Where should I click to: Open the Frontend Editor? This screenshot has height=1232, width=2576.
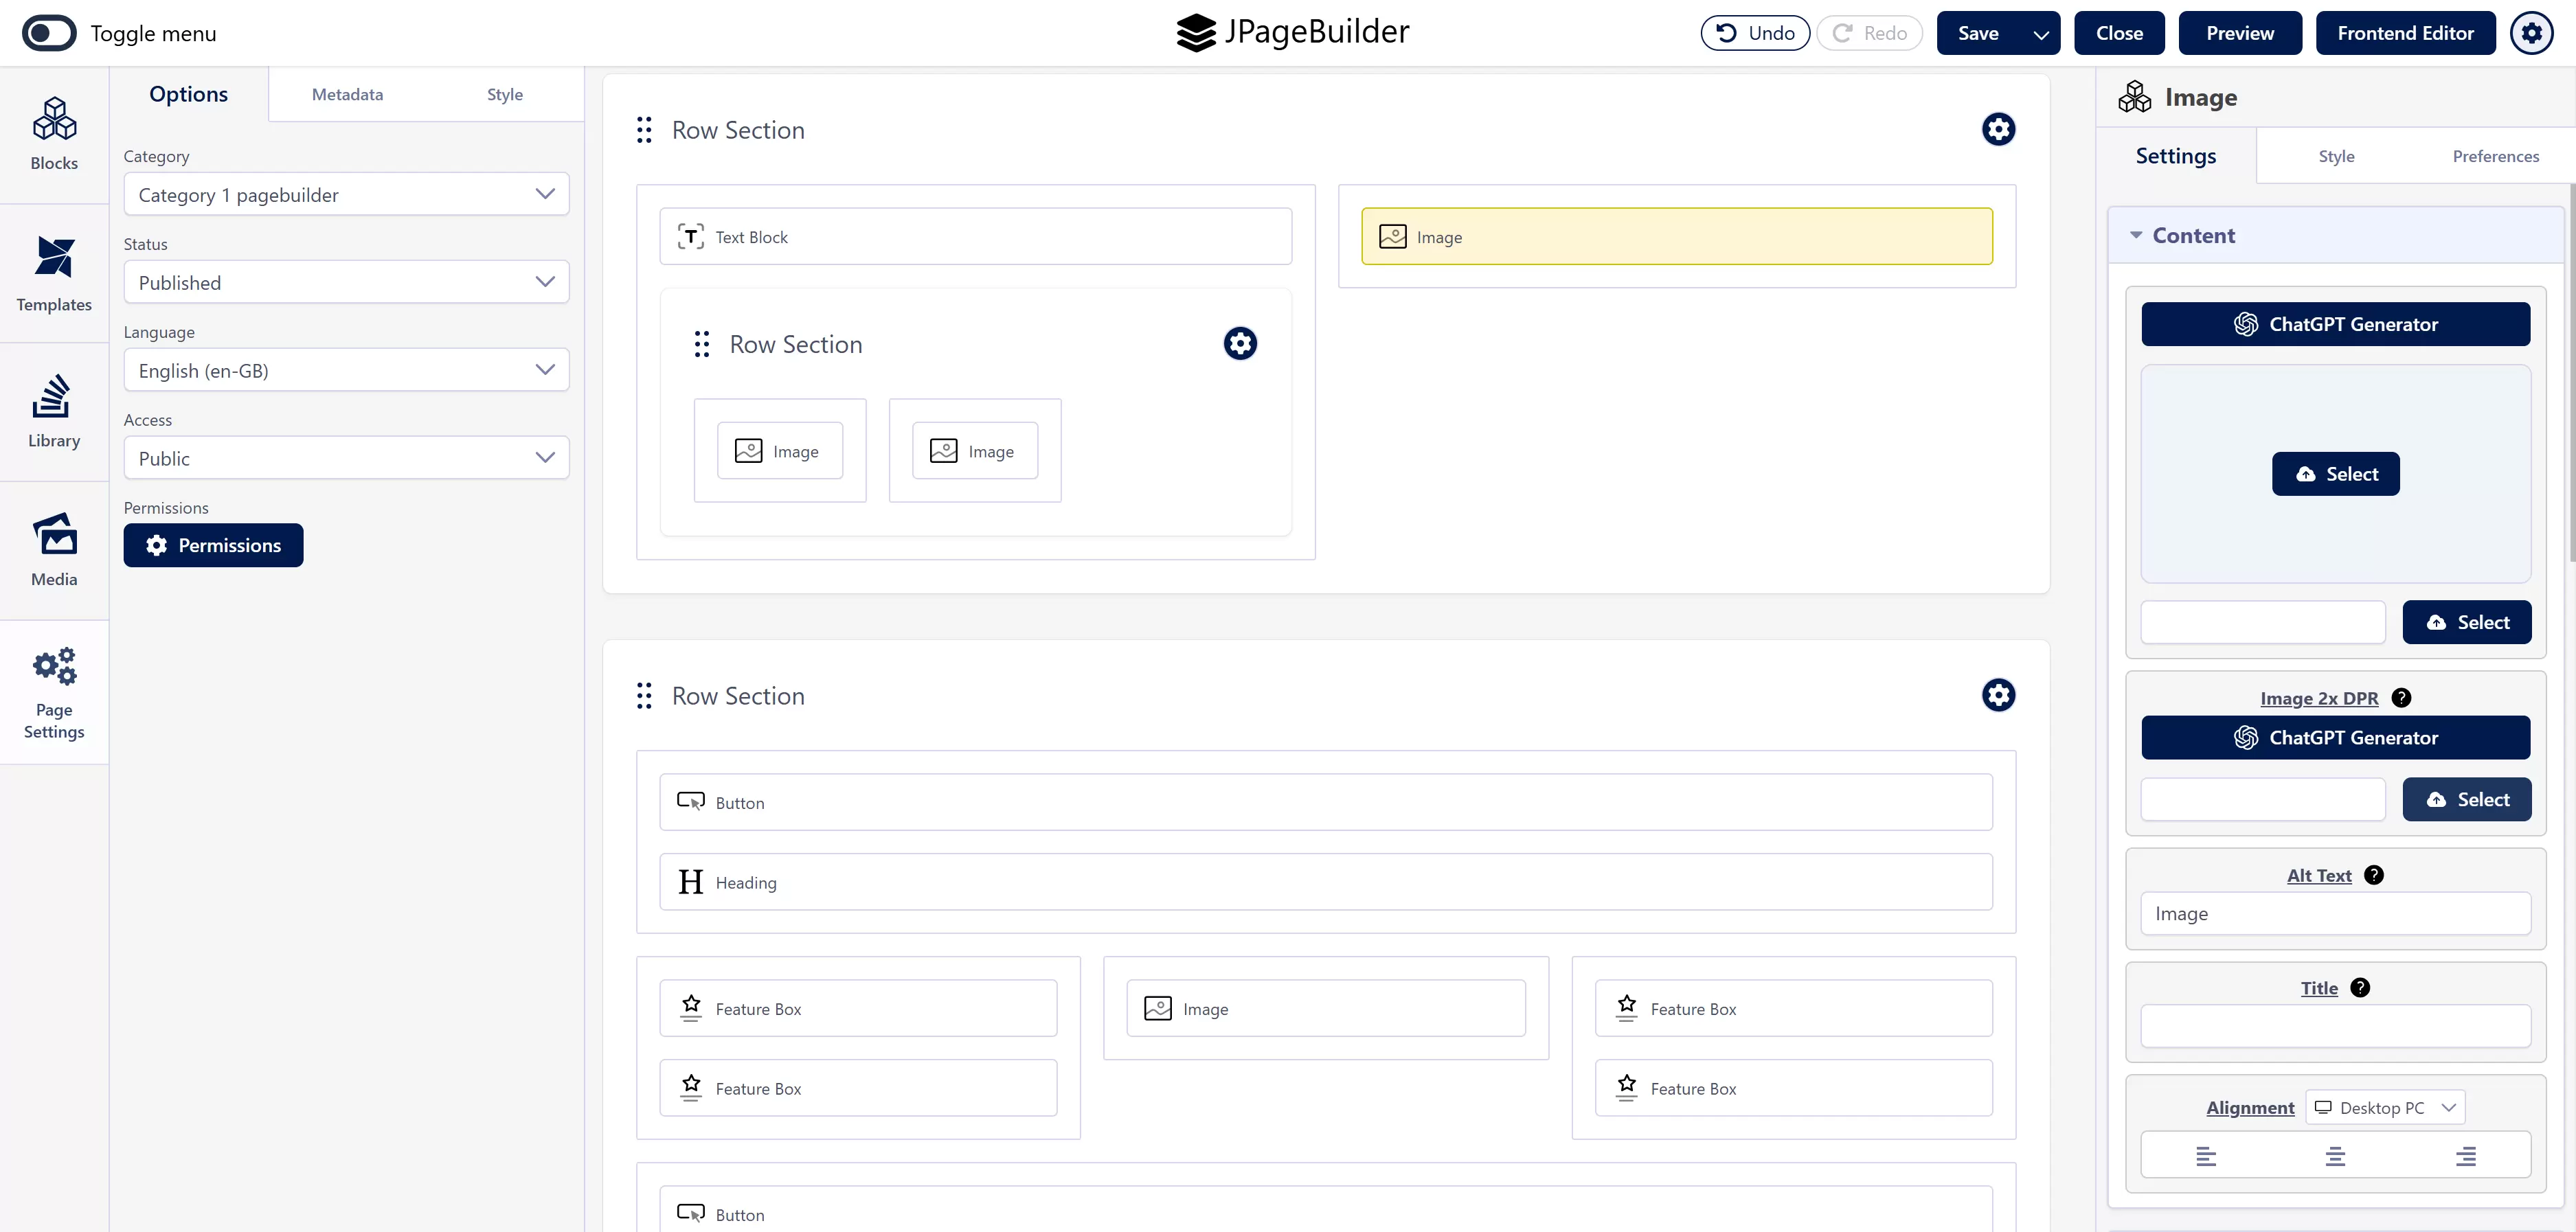tap(2405, 33)
